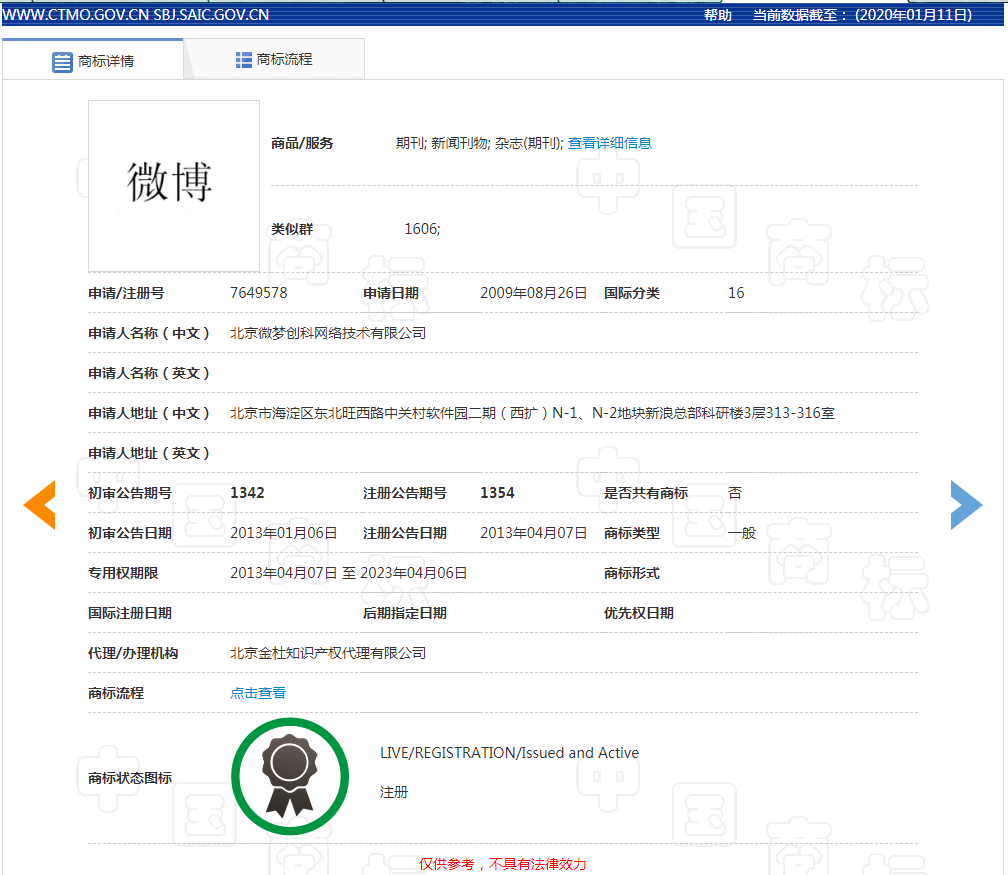The height and width of the screenshot is (875, 1008).
Task: Select goods text 期刊; 新闻刊物; 杂志(期刊);
Action: 480,143
